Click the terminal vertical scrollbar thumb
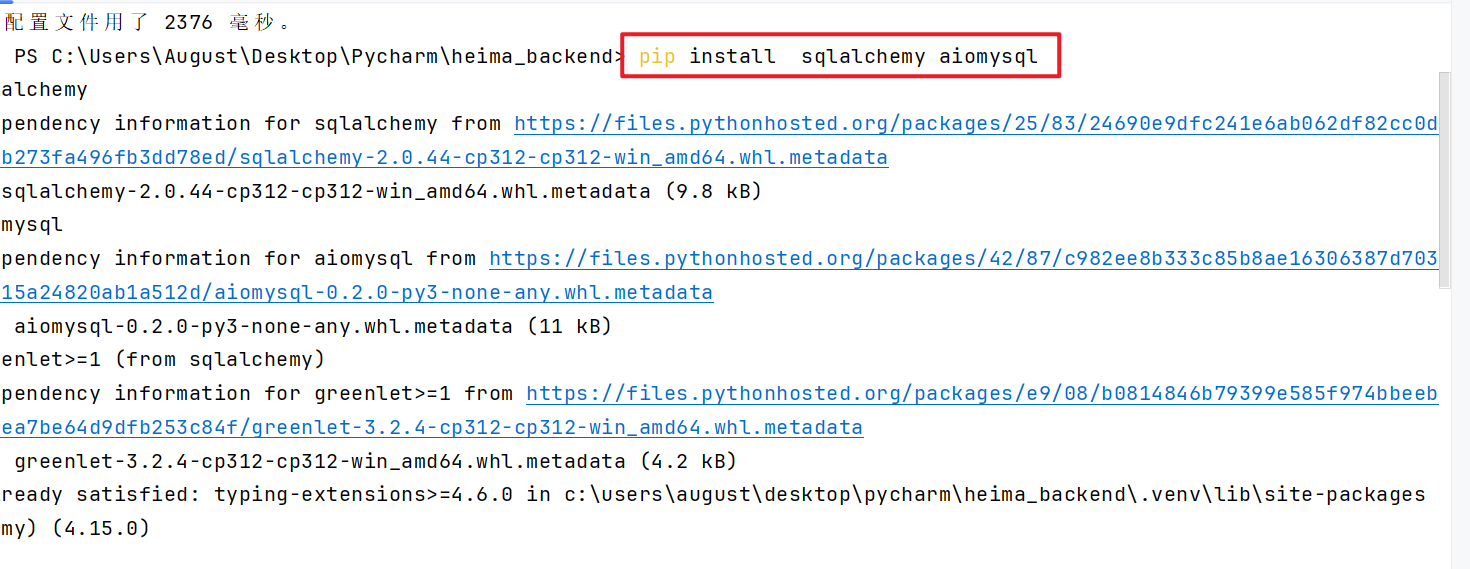The image size is (1470, 569). point(1444,180)
